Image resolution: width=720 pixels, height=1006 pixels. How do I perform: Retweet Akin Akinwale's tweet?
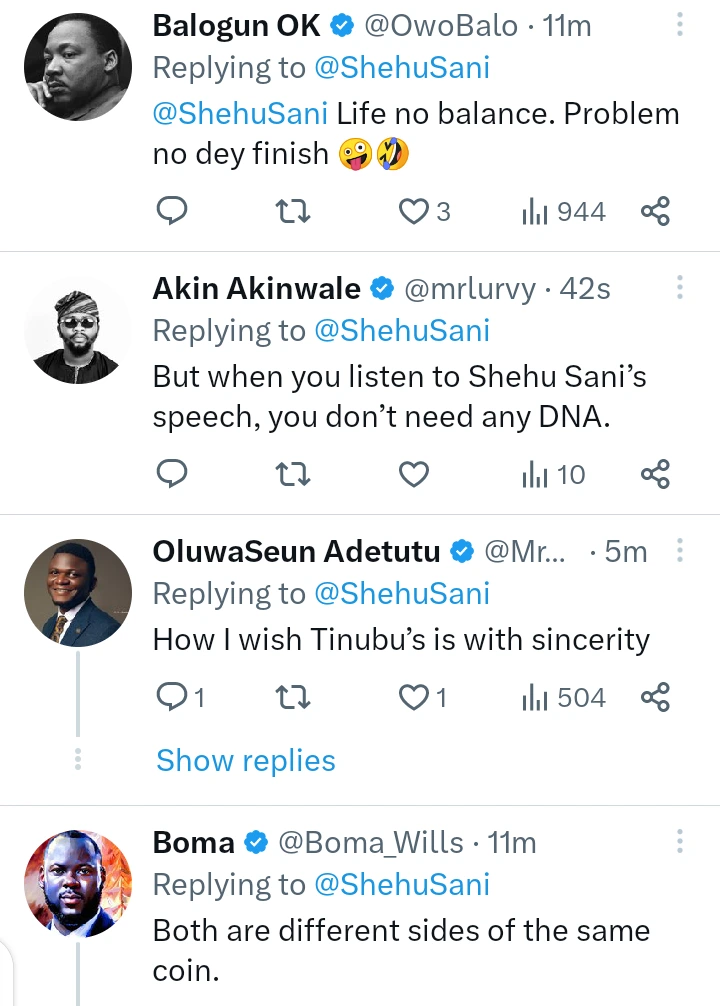pos(293,474)
